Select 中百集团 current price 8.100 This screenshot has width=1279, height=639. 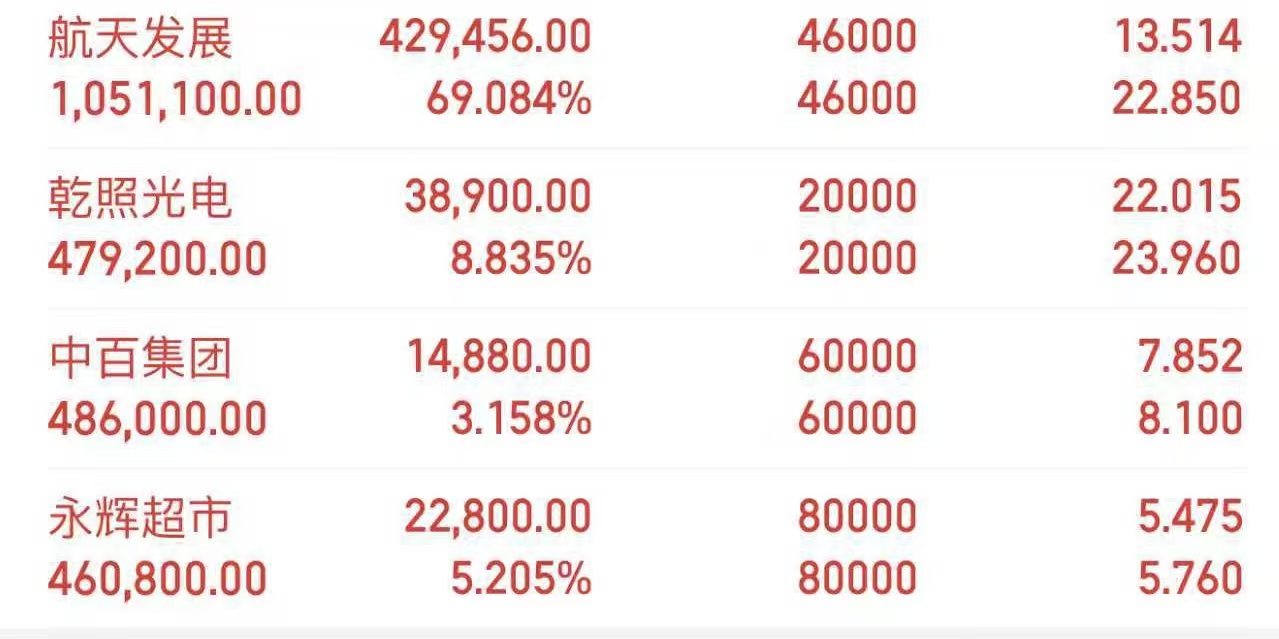(x=1189, y=419)
